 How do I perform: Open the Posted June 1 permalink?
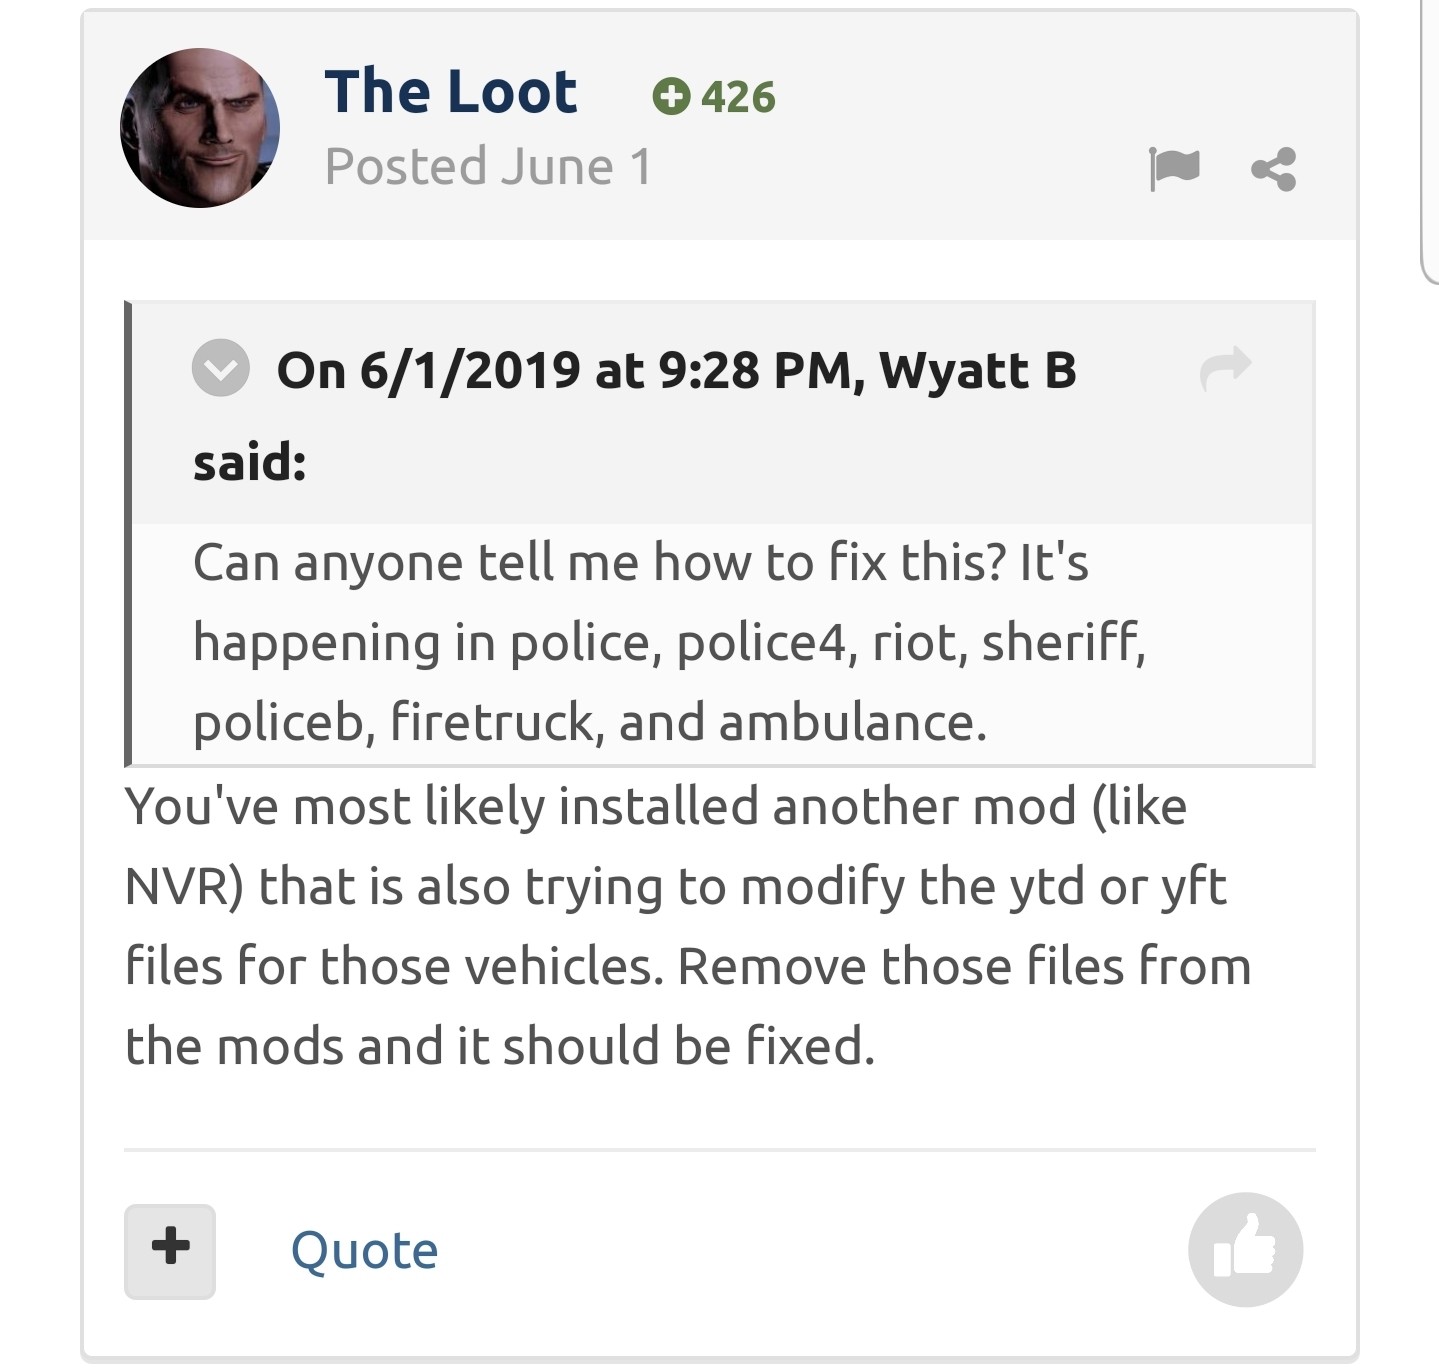(488, 167)
